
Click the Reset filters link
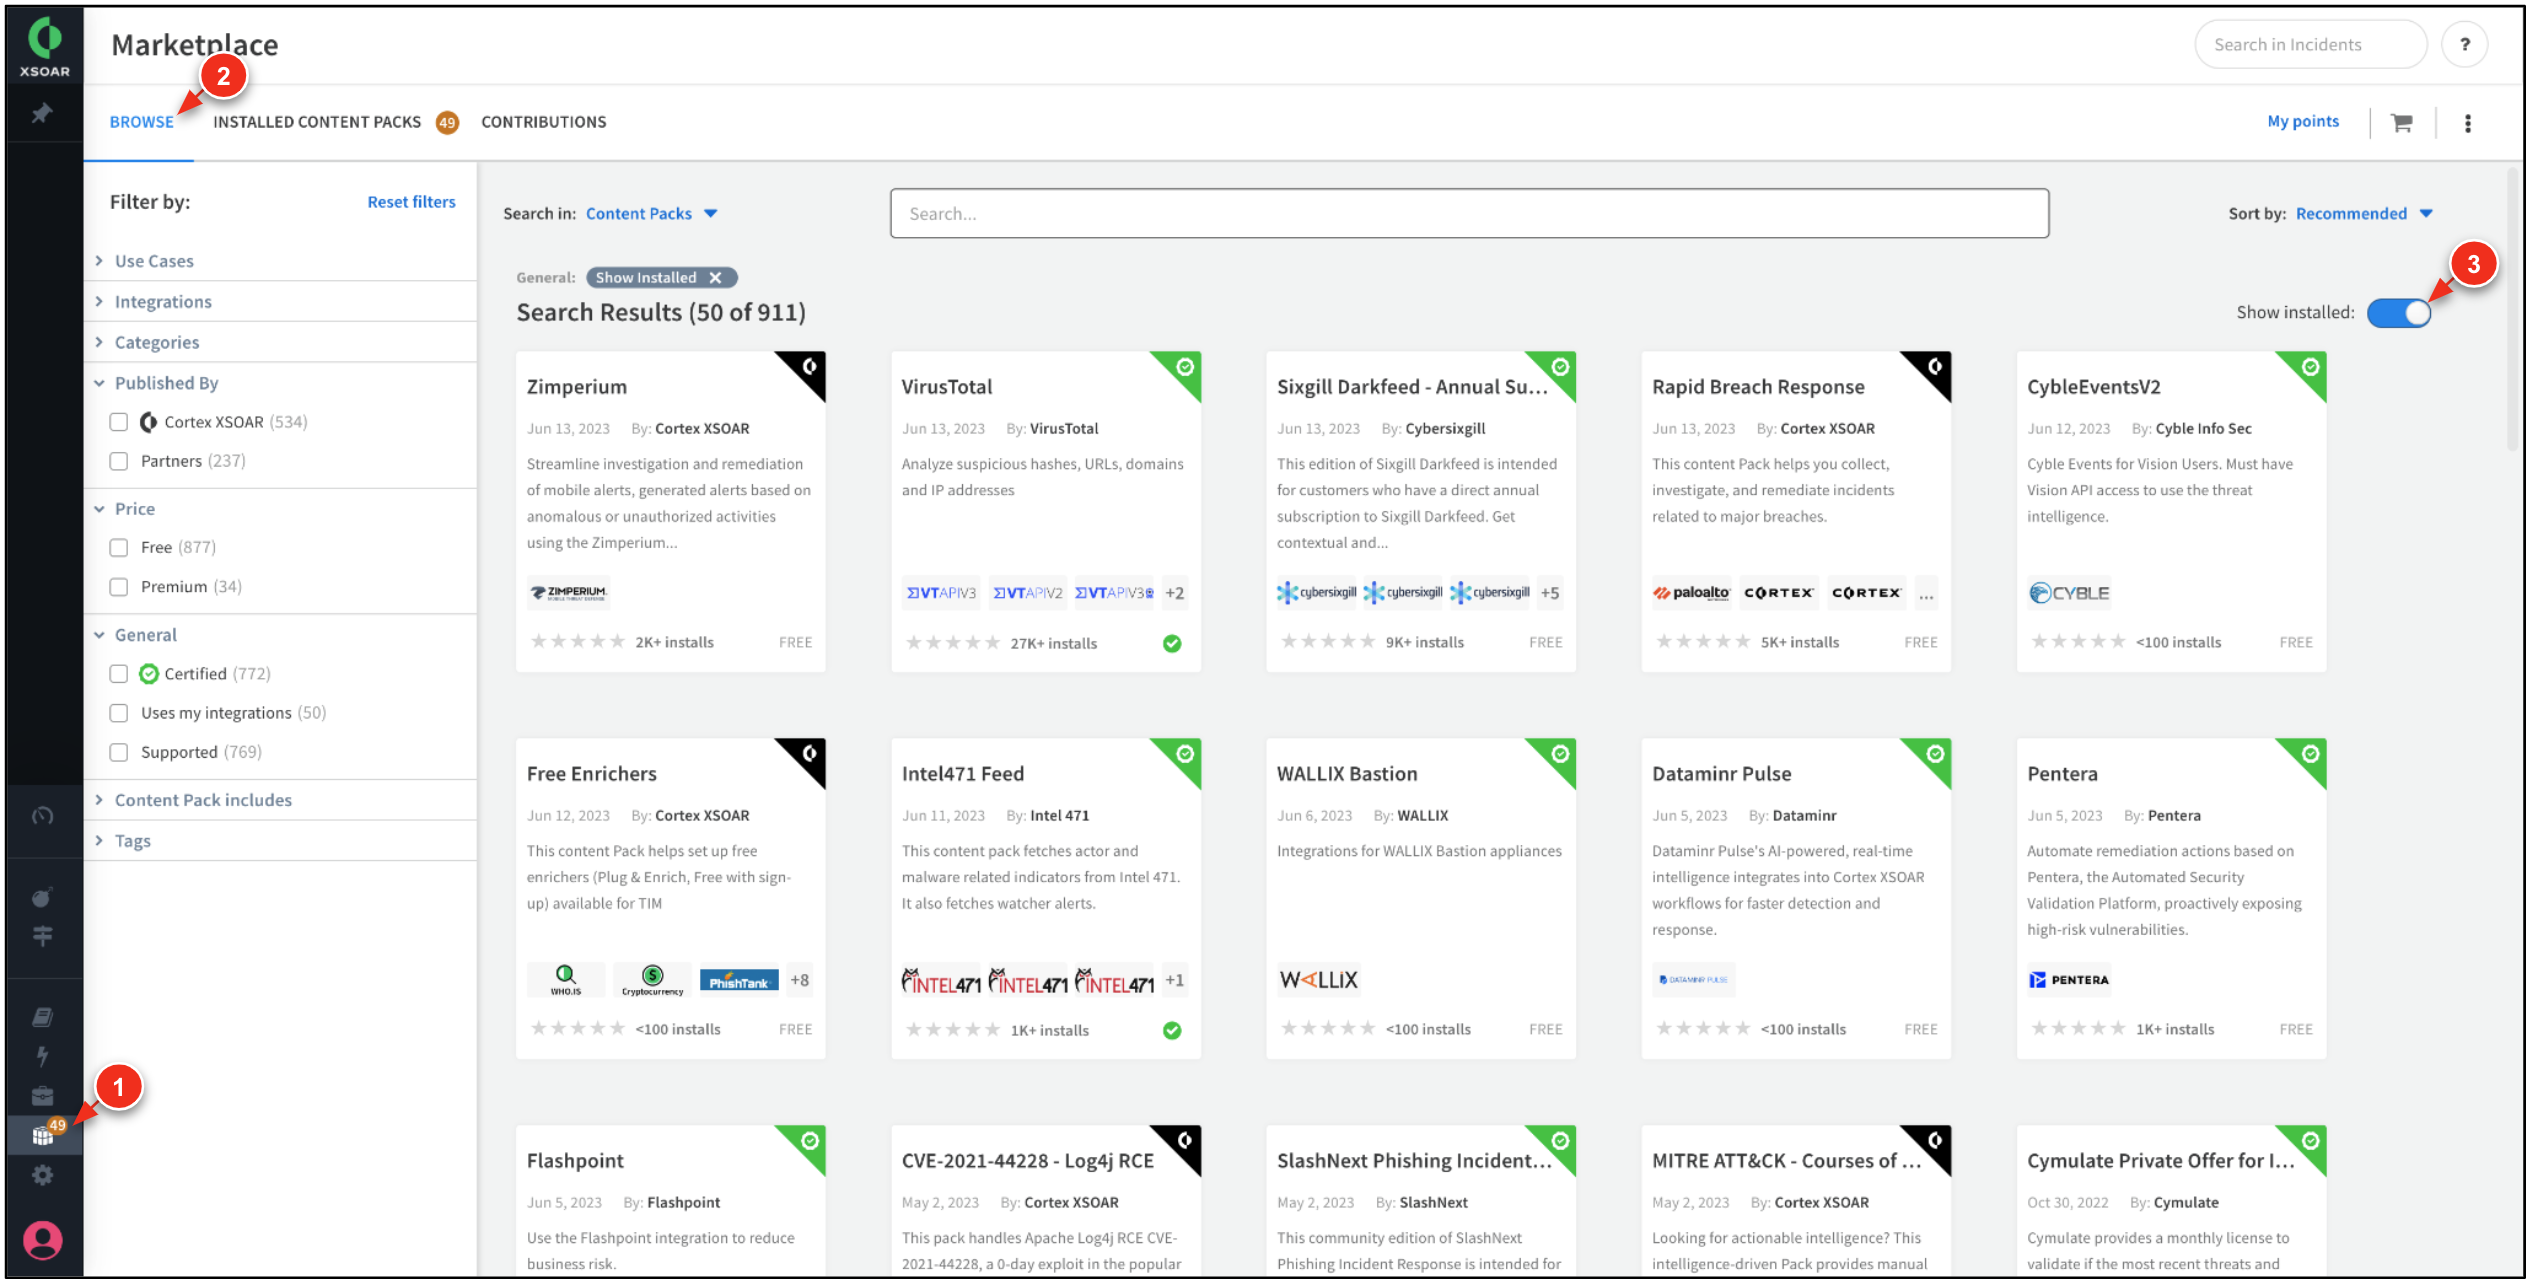pyautogui.click(x=411, y=201)
